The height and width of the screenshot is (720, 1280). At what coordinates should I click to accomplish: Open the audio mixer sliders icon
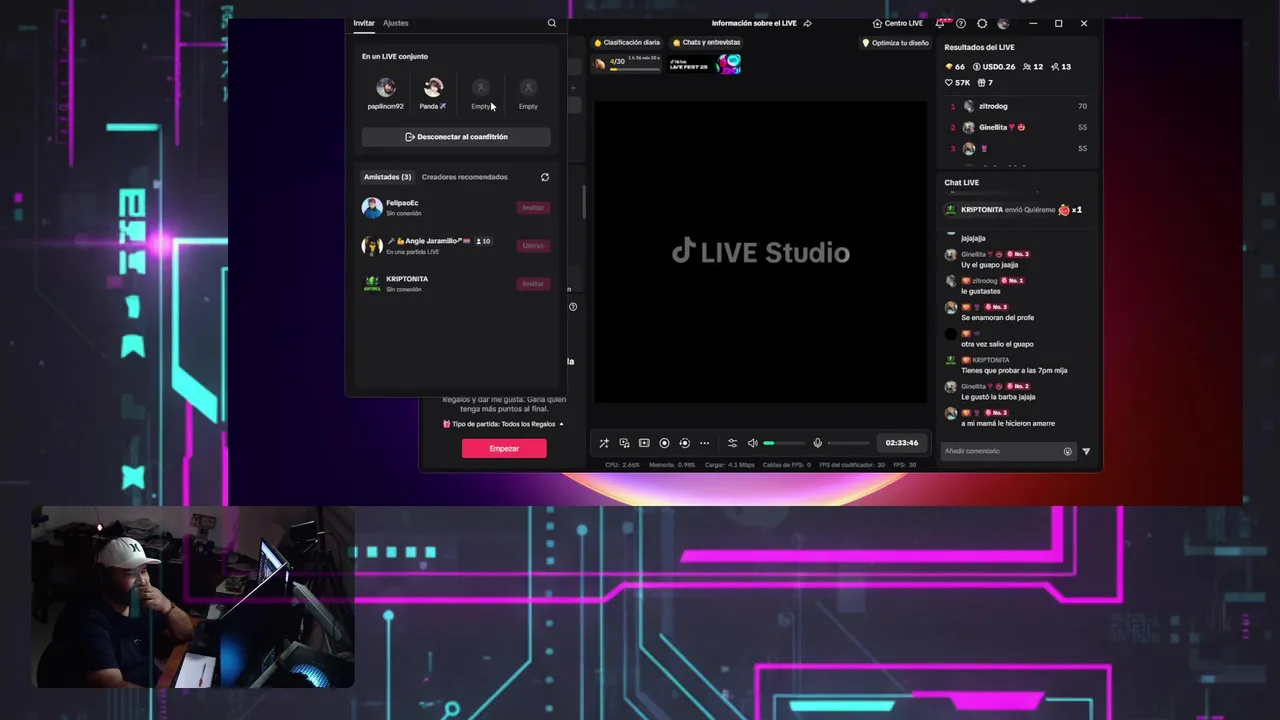(x=732, y=443)
